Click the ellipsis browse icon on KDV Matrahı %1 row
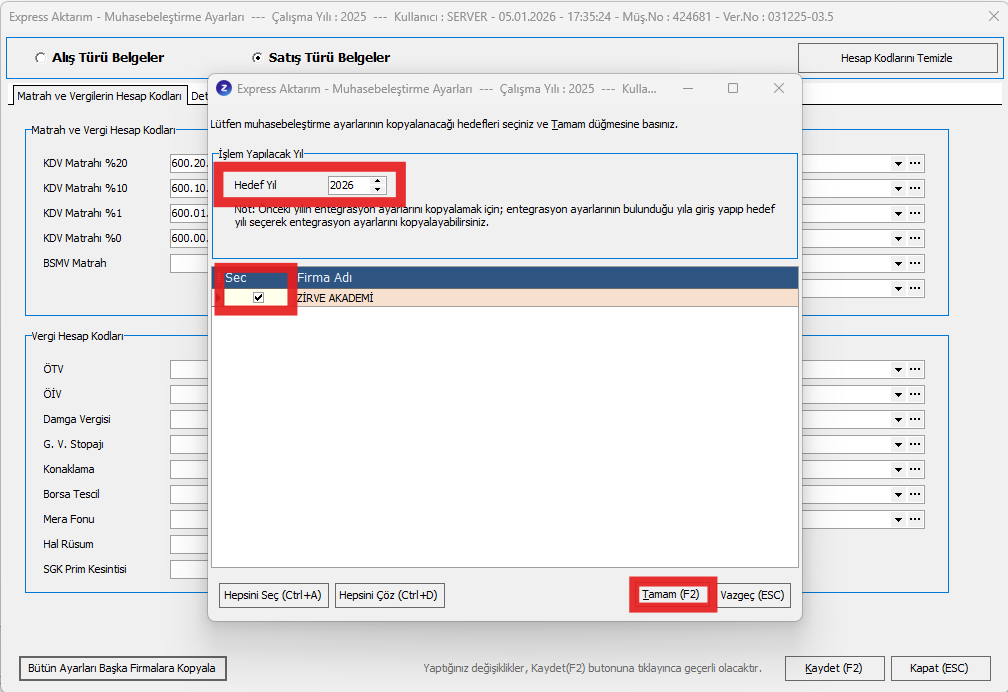Screen dimensions: 1008x692 pos(915,214)
